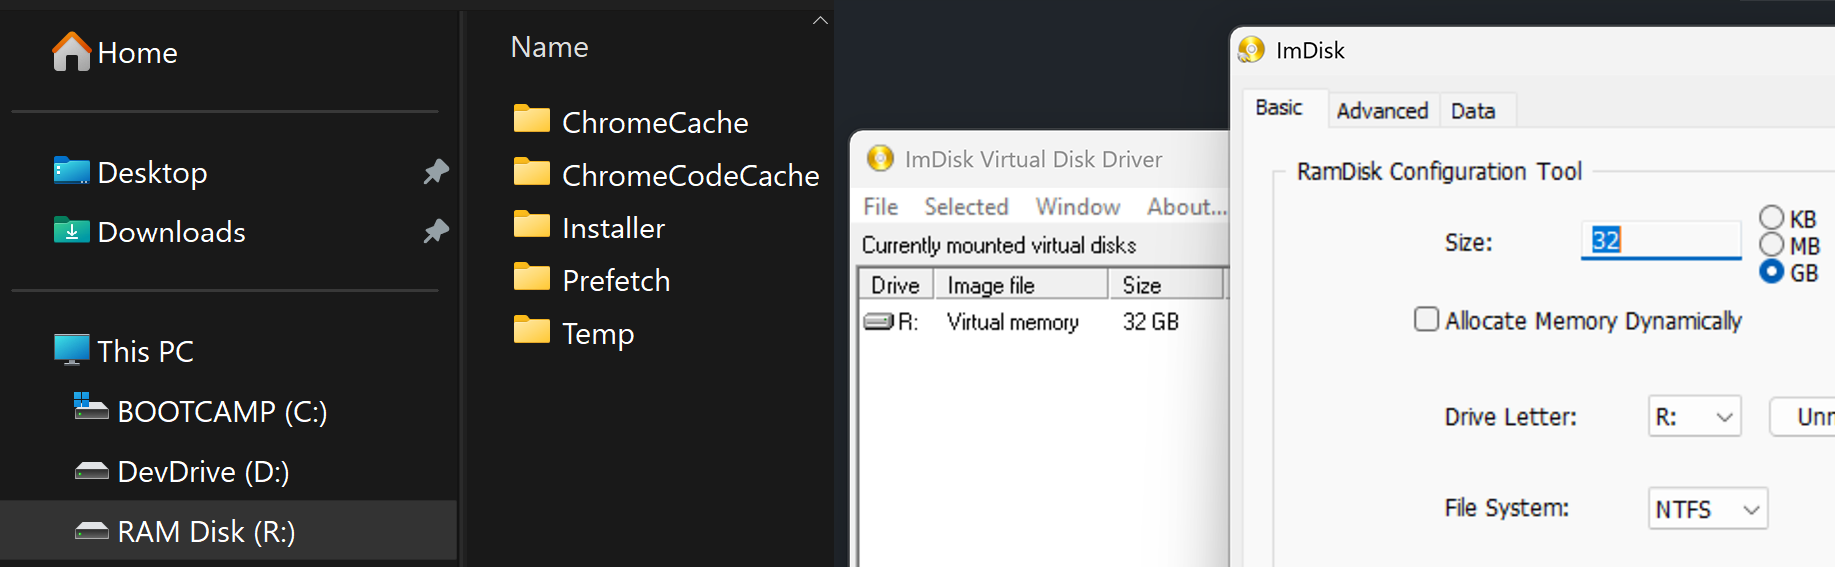Click the Size input field showing 32
The image size is (1835, 567).
pos(1661,240)
